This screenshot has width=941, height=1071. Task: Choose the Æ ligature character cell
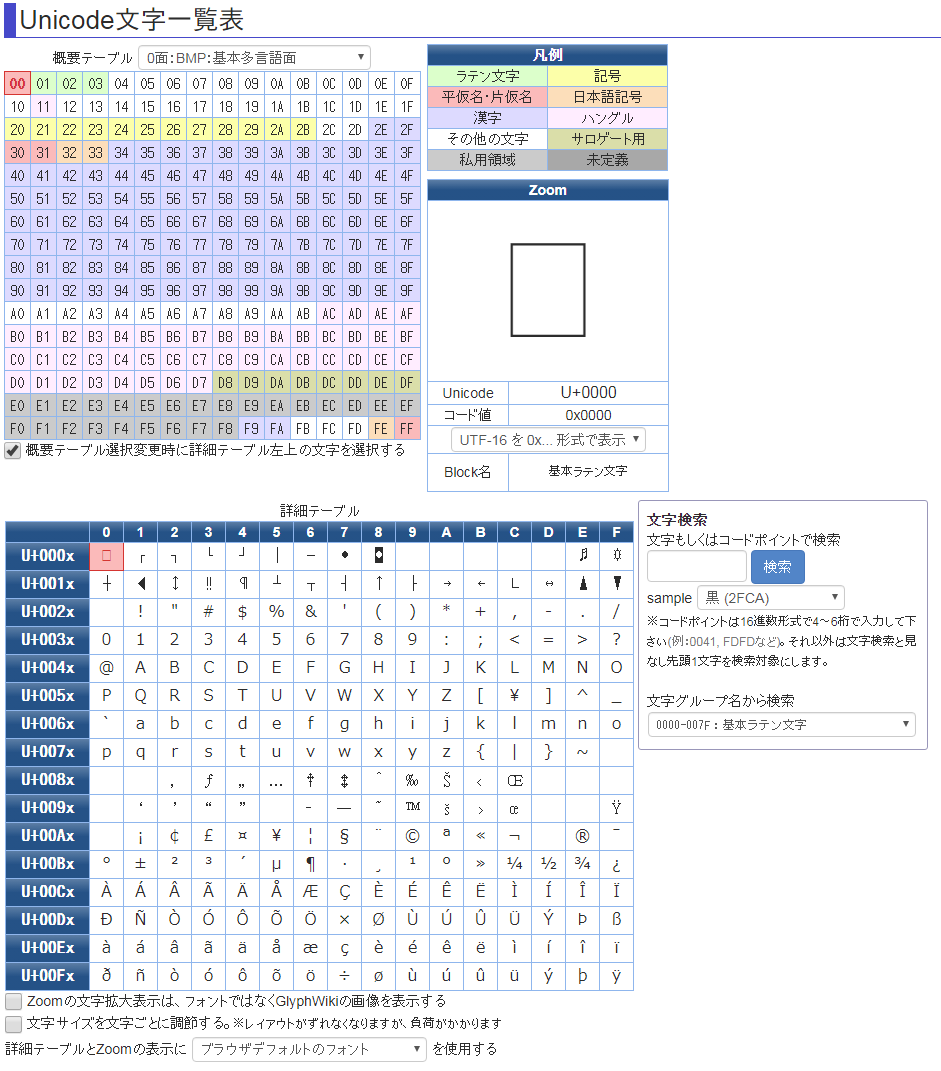tap(310, 892)
